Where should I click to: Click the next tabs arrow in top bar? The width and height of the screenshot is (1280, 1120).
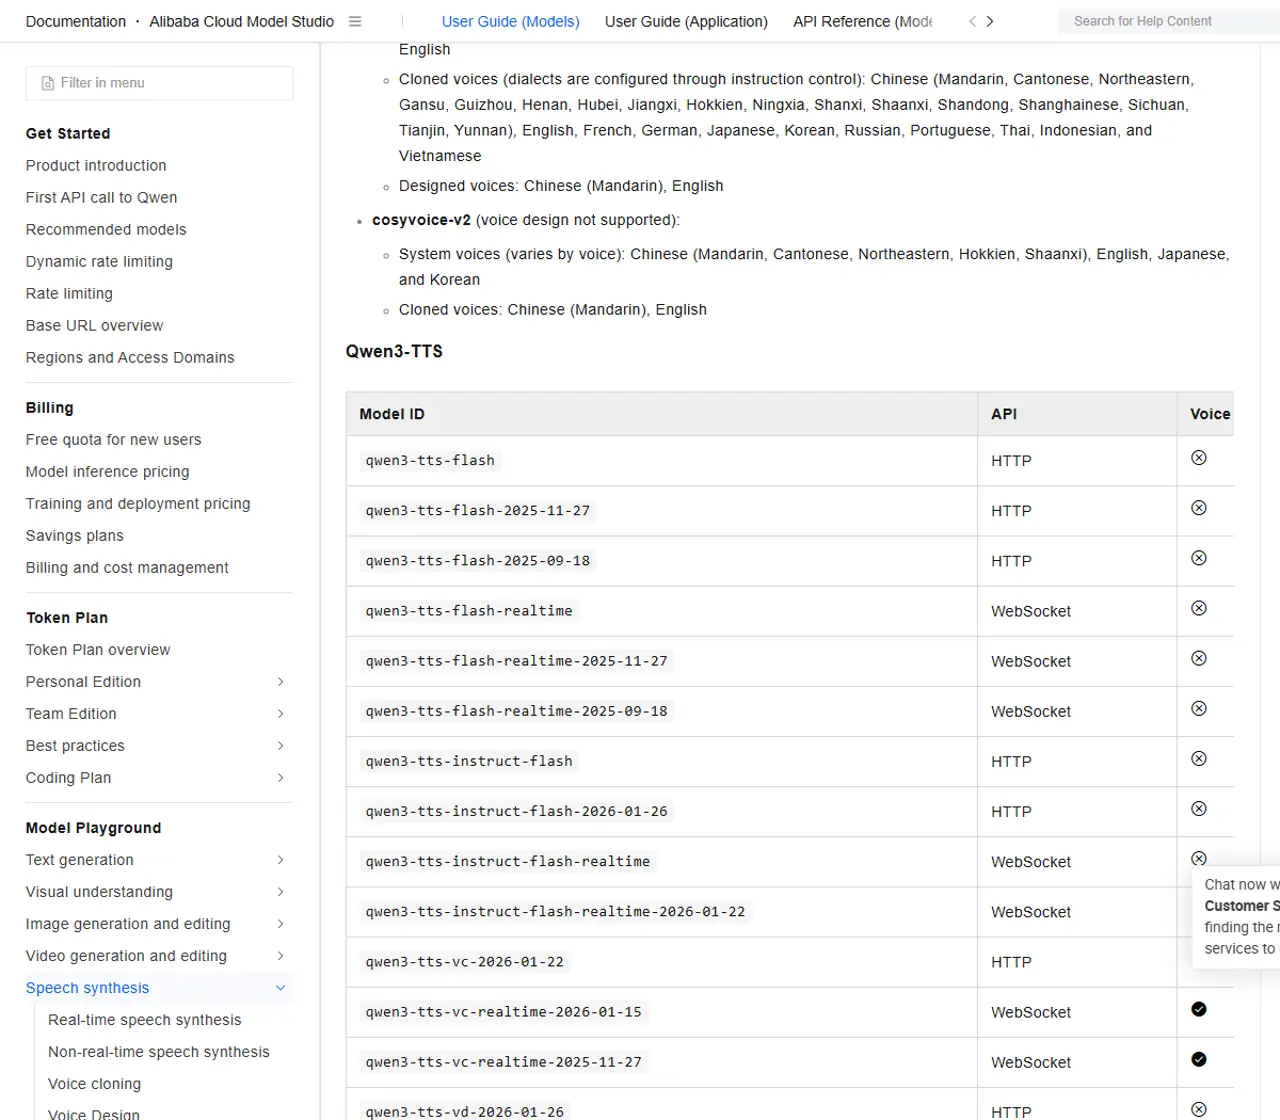tap(990, 21)
